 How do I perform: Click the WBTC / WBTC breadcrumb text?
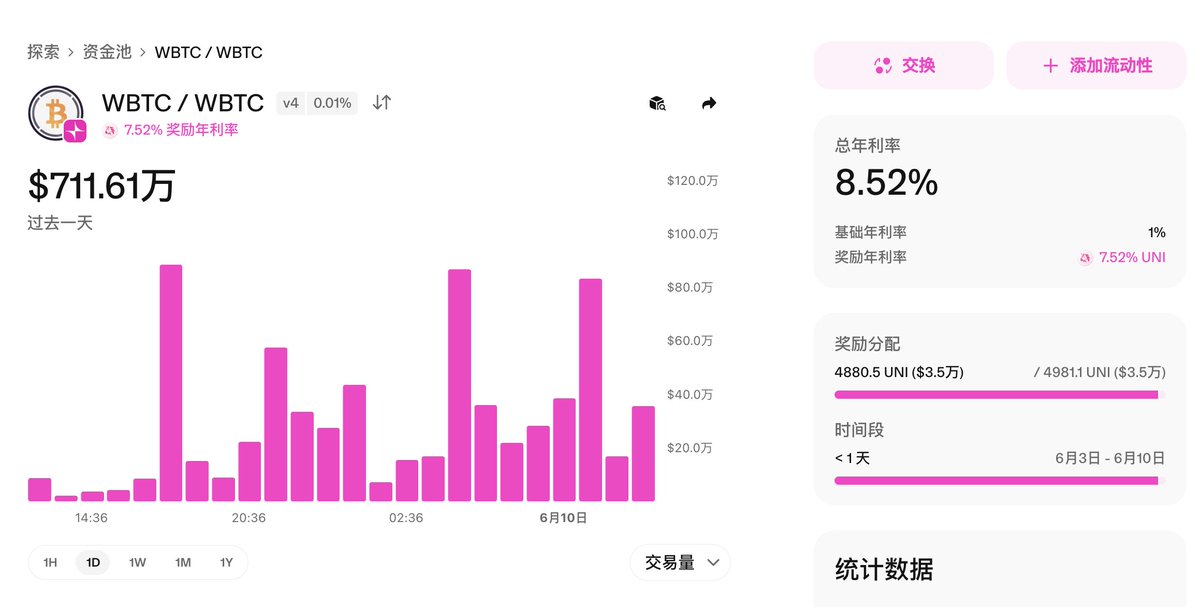click(209, 52)
